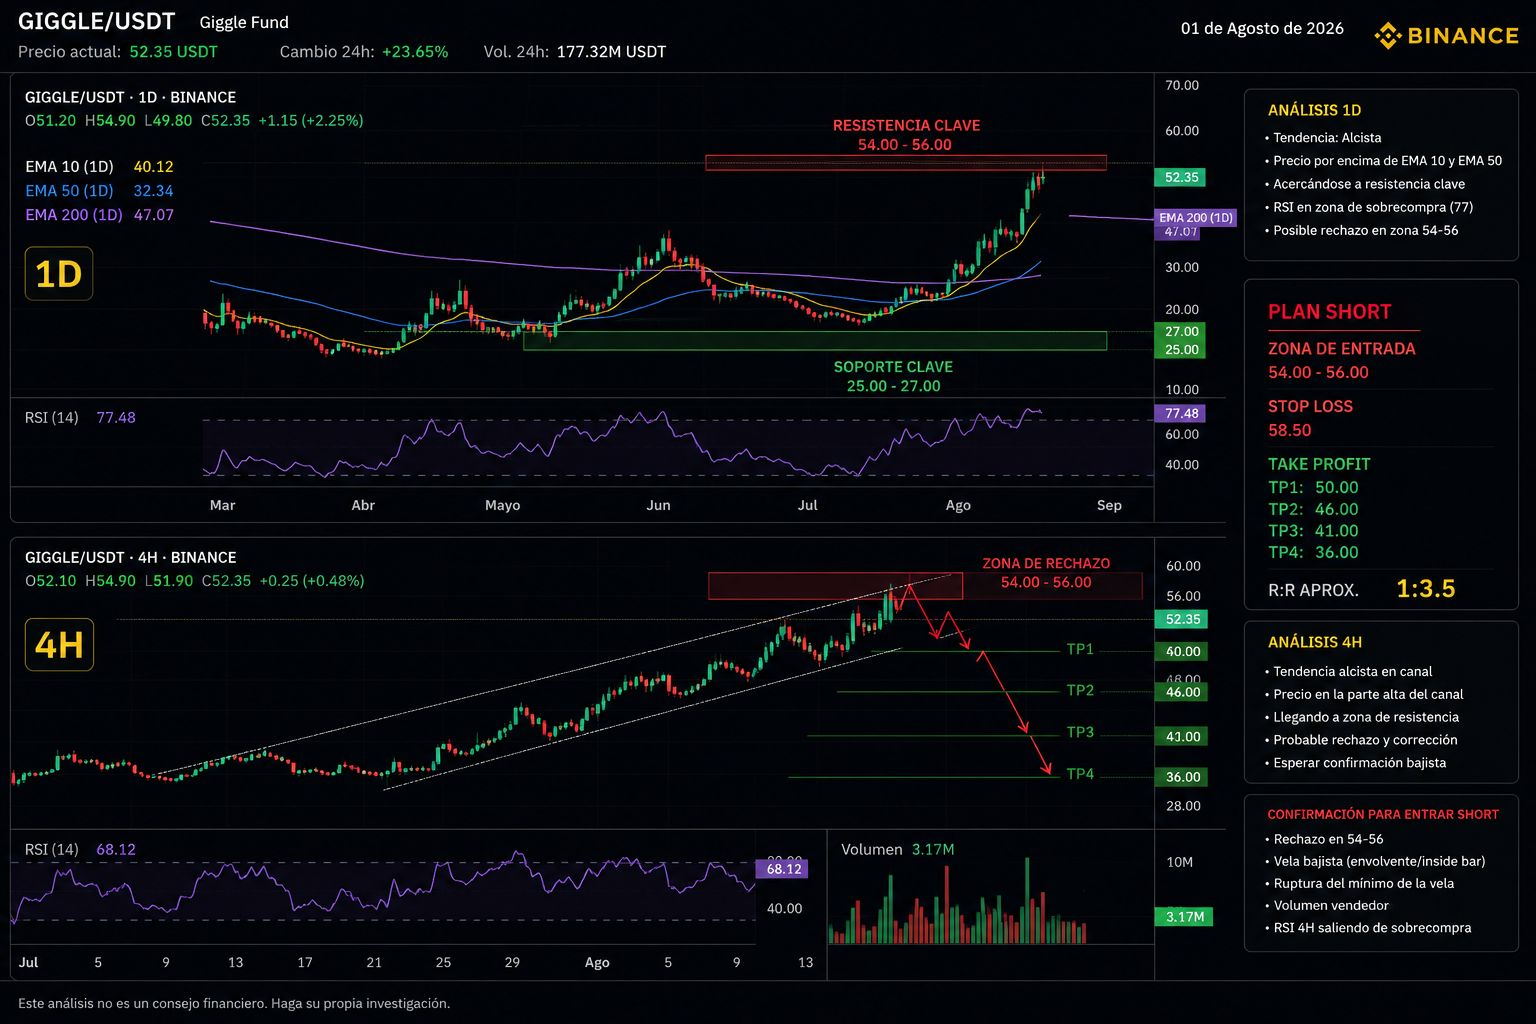
Task: Click the STOP LOSS 58.50 value
Action: click(x=1290, y=430)
